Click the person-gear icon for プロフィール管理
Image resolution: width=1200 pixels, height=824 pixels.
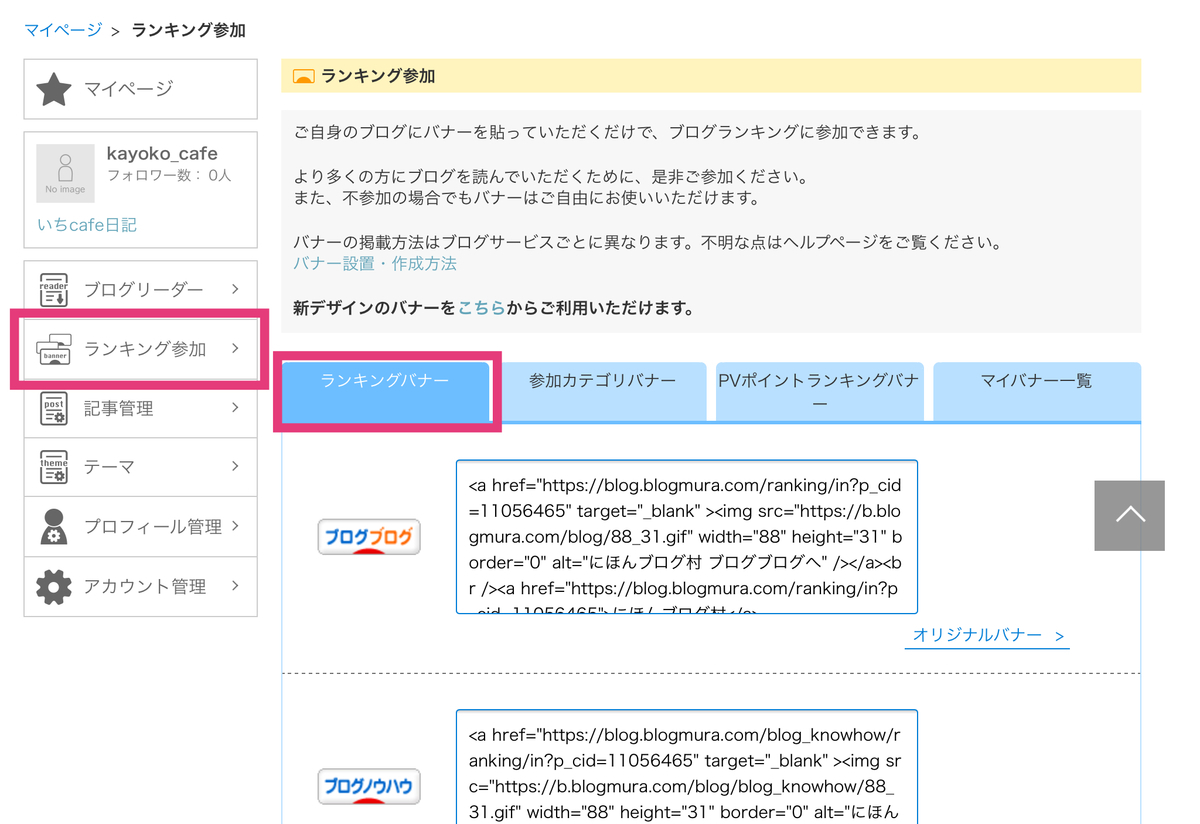[x=54, y=526]
